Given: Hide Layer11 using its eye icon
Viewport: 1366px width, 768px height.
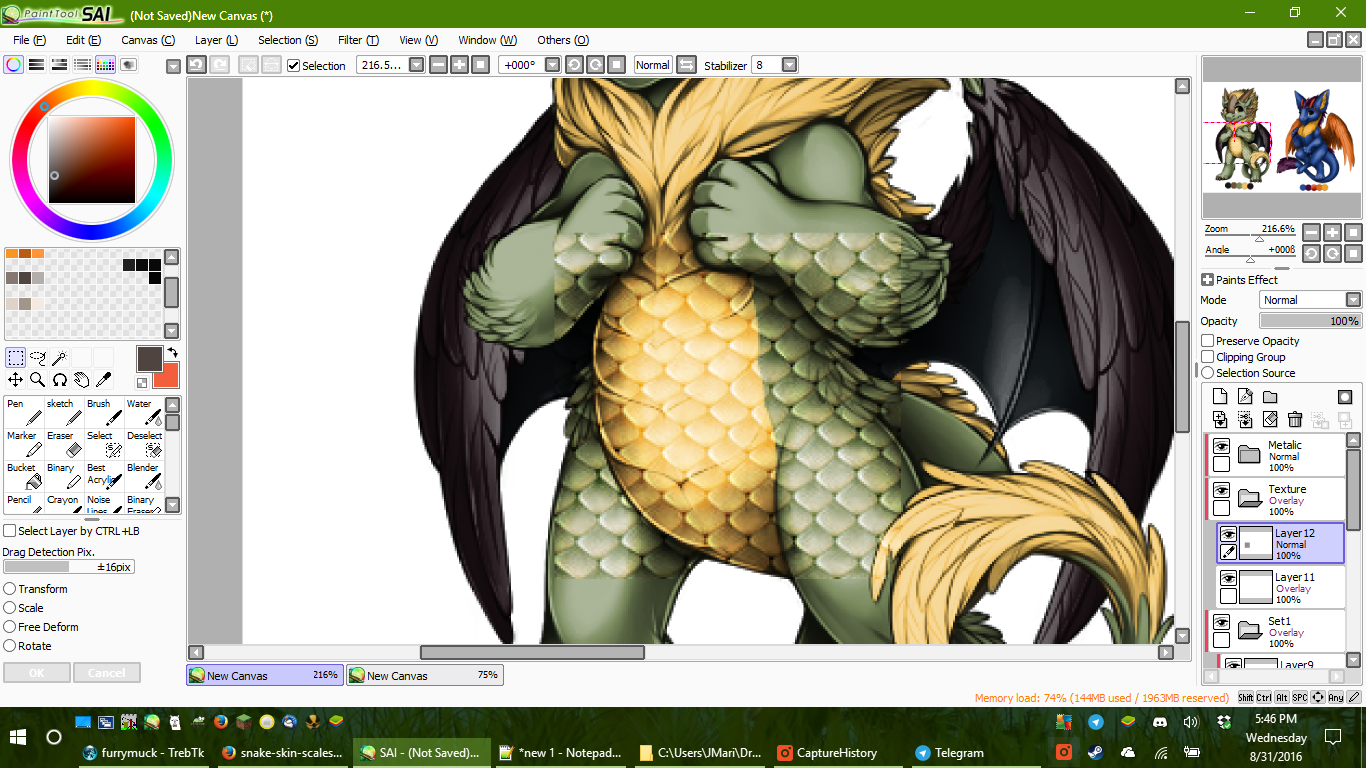Looking at the screenshot, I should click(1228, 578).
